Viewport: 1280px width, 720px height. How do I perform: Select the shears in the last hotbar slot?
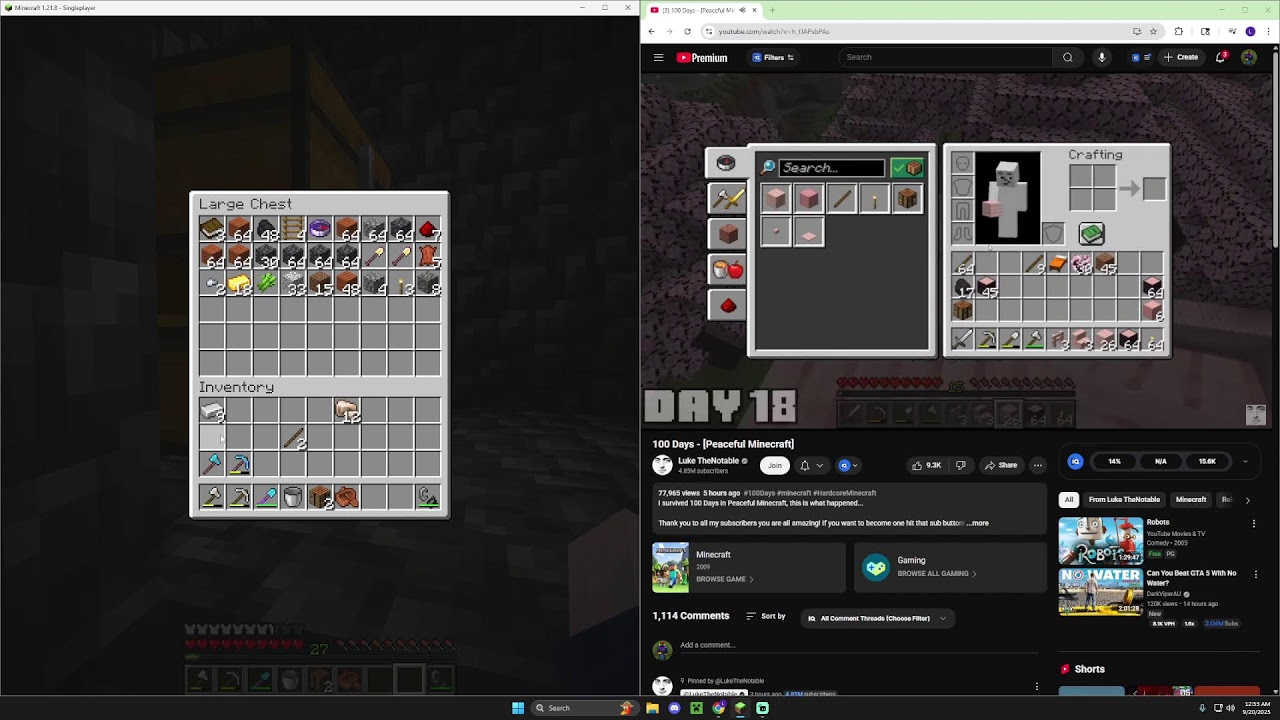click(x=427, y=497)
